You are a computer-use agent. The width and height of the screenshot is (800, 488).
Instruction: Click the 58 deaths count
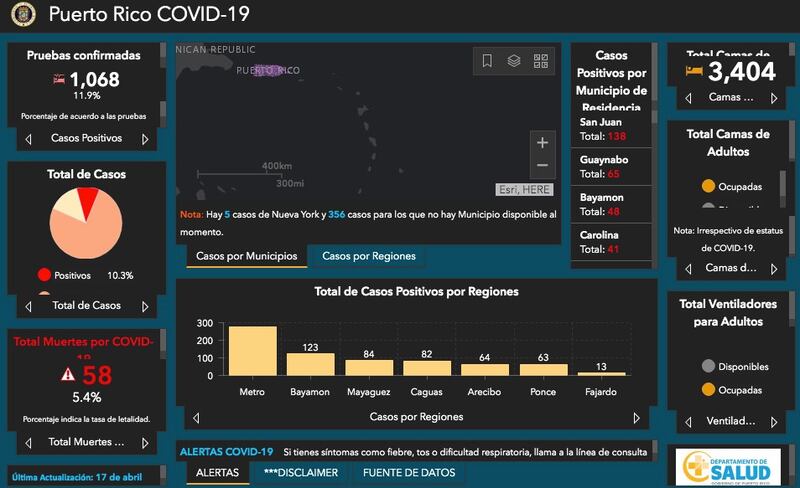pyautogui.click(x=97, y=375)
